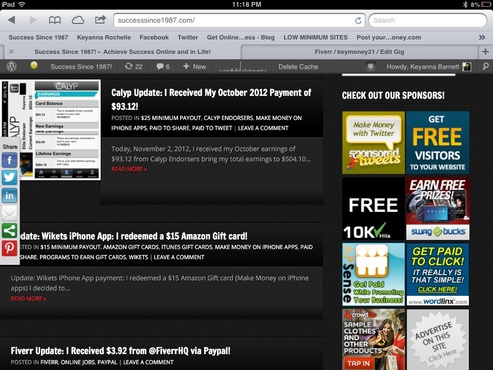Open the $25 MINIMUM PAYOUT category
Image resolution: width=493 pixels, height=370 pixels.
(171, 118)
